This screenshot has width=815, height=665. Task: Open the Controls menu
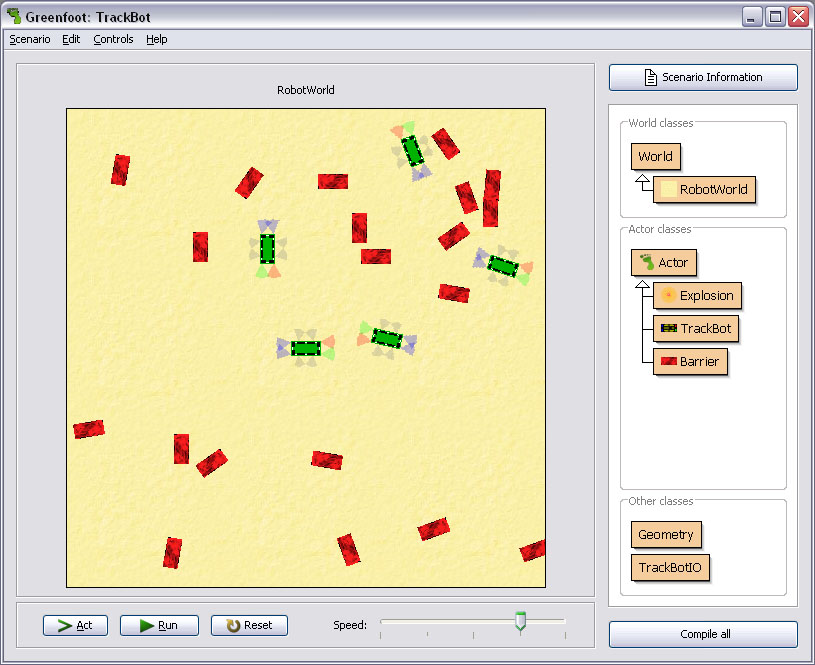click(113, 40)
